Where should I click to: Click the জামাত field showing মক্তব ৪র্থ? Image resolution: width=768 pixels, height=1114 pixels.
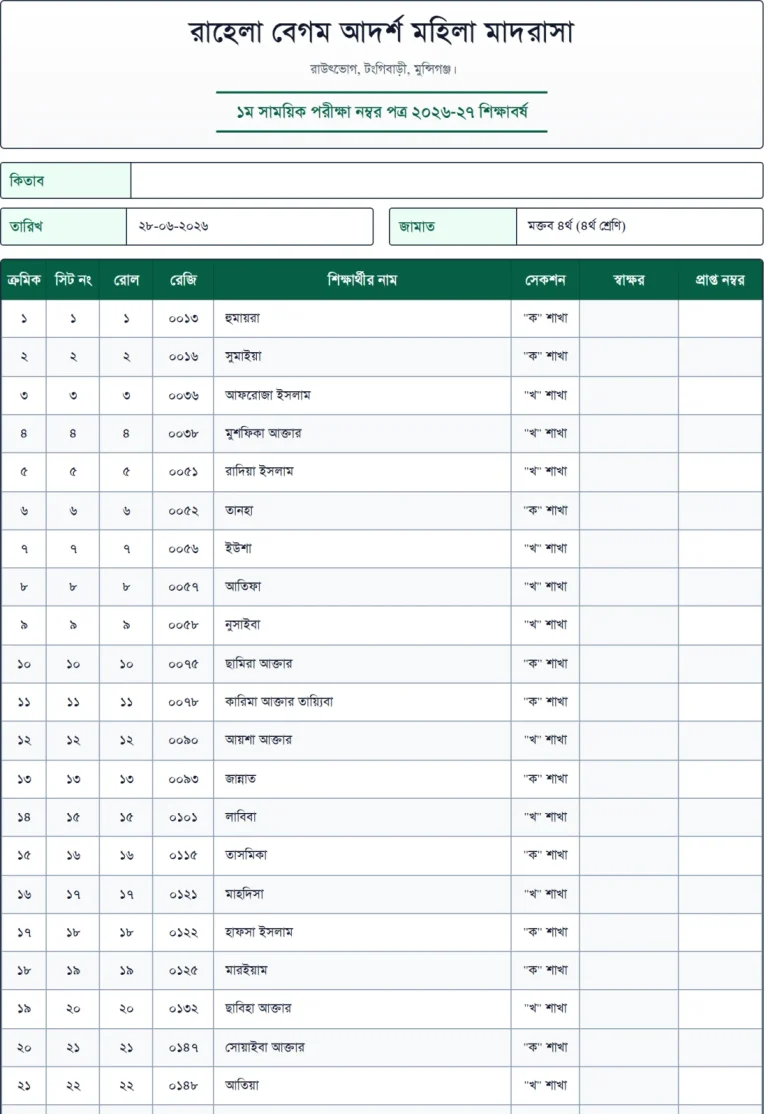click(x=639, y=227)
